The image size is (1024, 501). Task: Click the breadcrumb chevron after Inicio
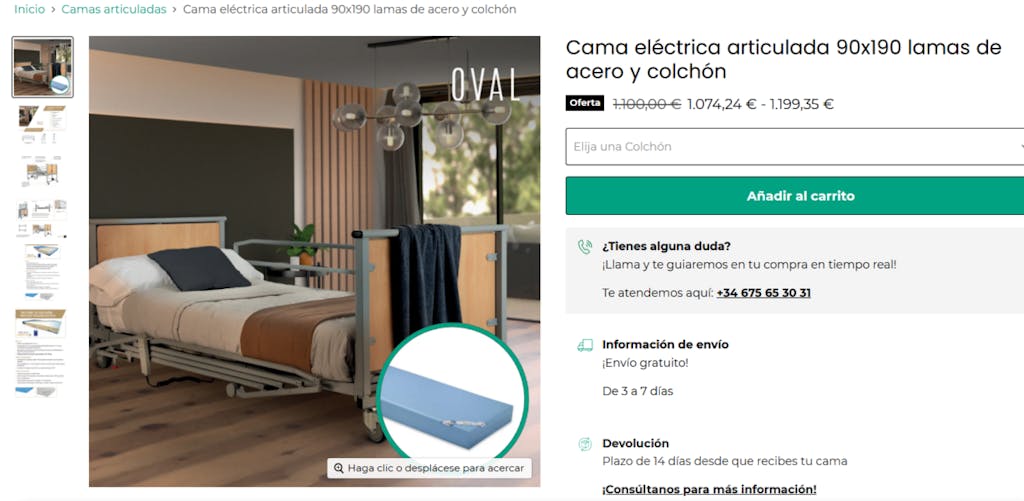pos(54,10)
